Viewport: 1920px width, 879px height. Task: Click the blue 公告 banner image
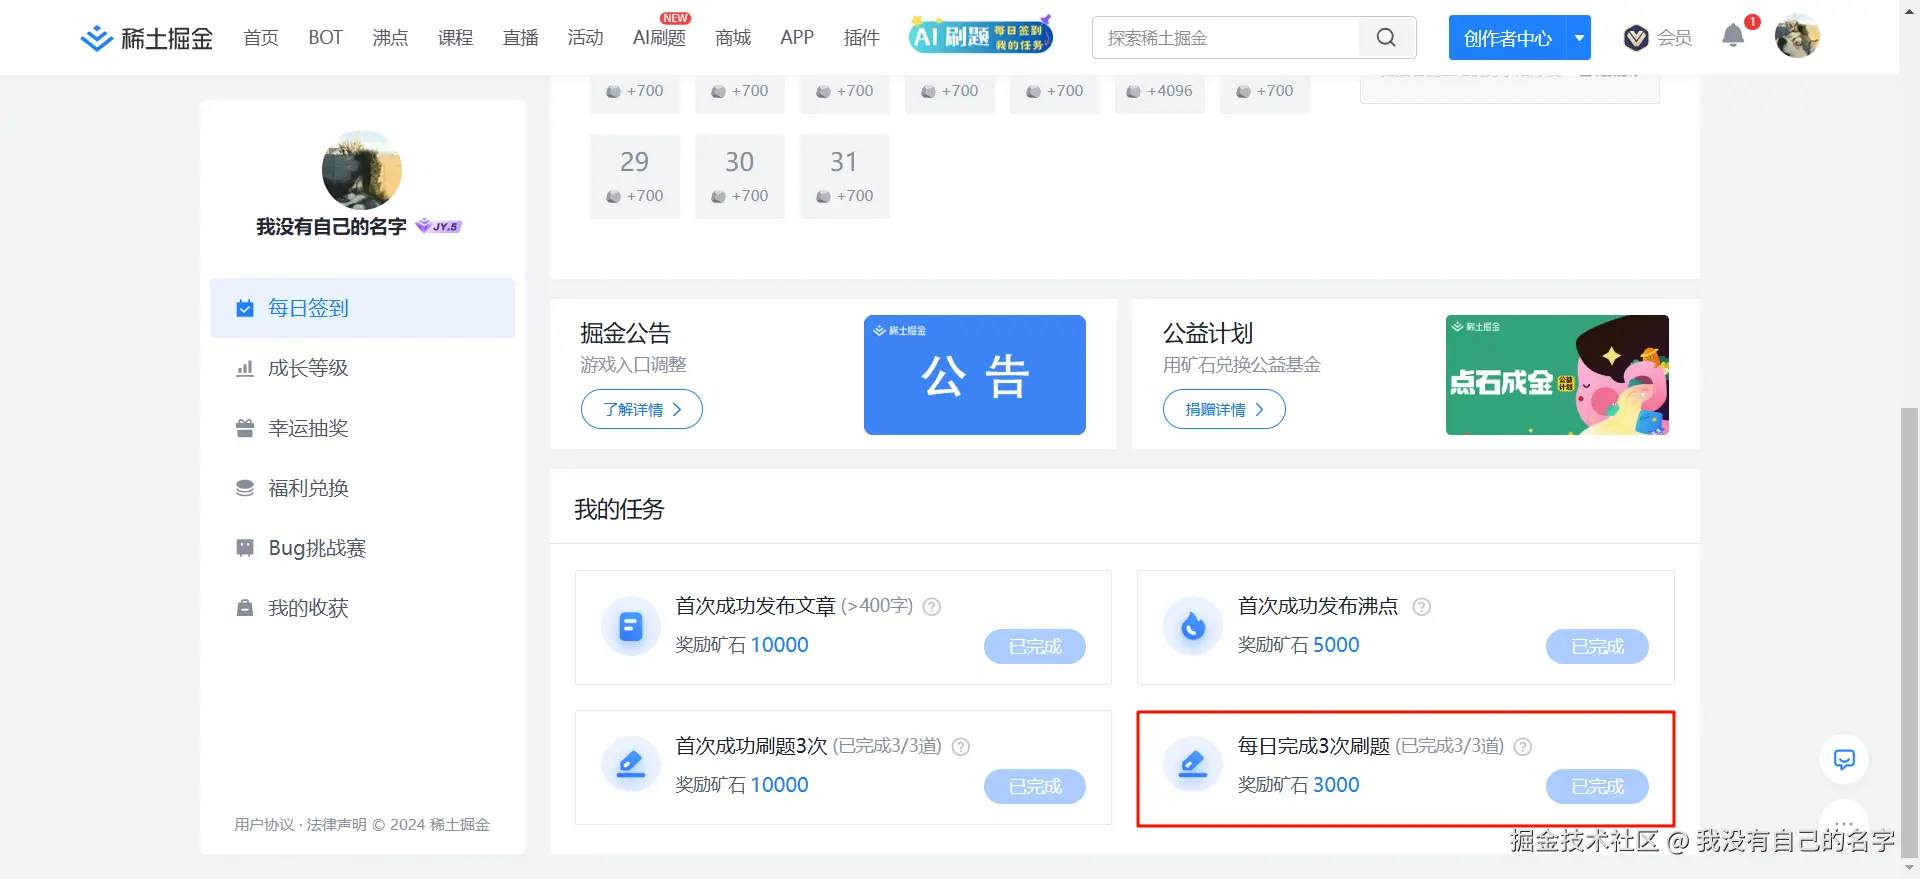(975, 375)
